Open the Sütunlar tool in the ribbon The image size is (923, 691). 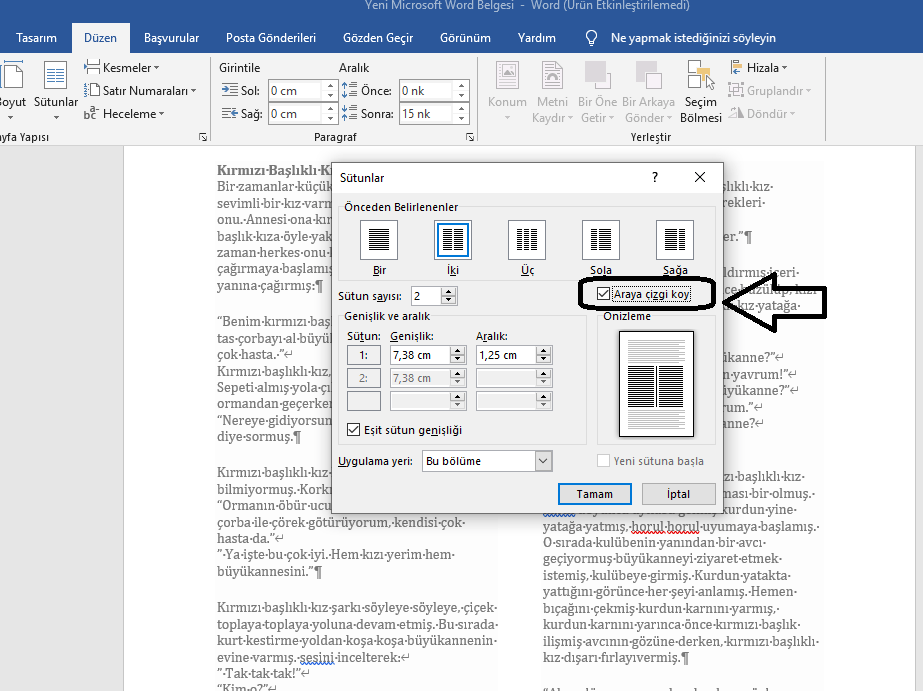(x=55, y=91)
